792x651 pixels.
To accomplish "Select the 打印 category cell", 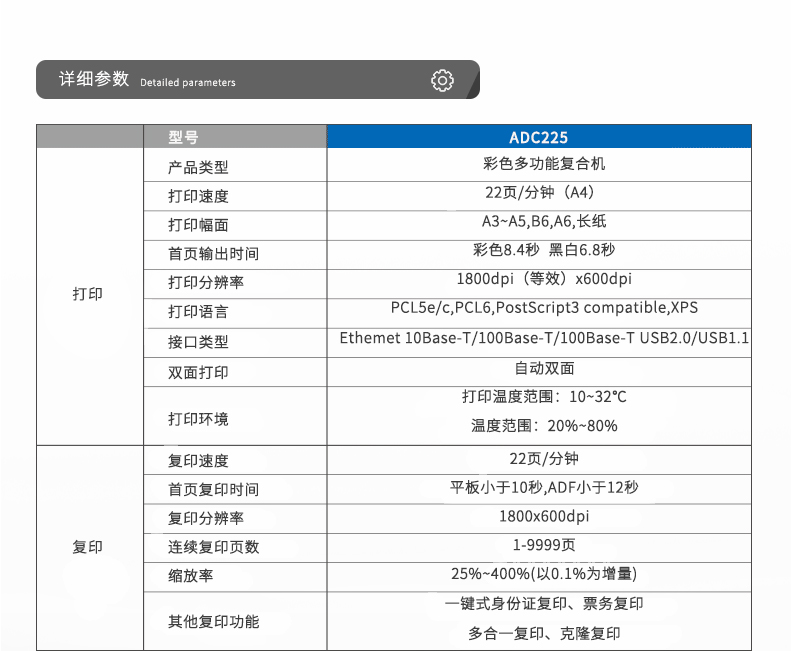I will coord(88,294).
